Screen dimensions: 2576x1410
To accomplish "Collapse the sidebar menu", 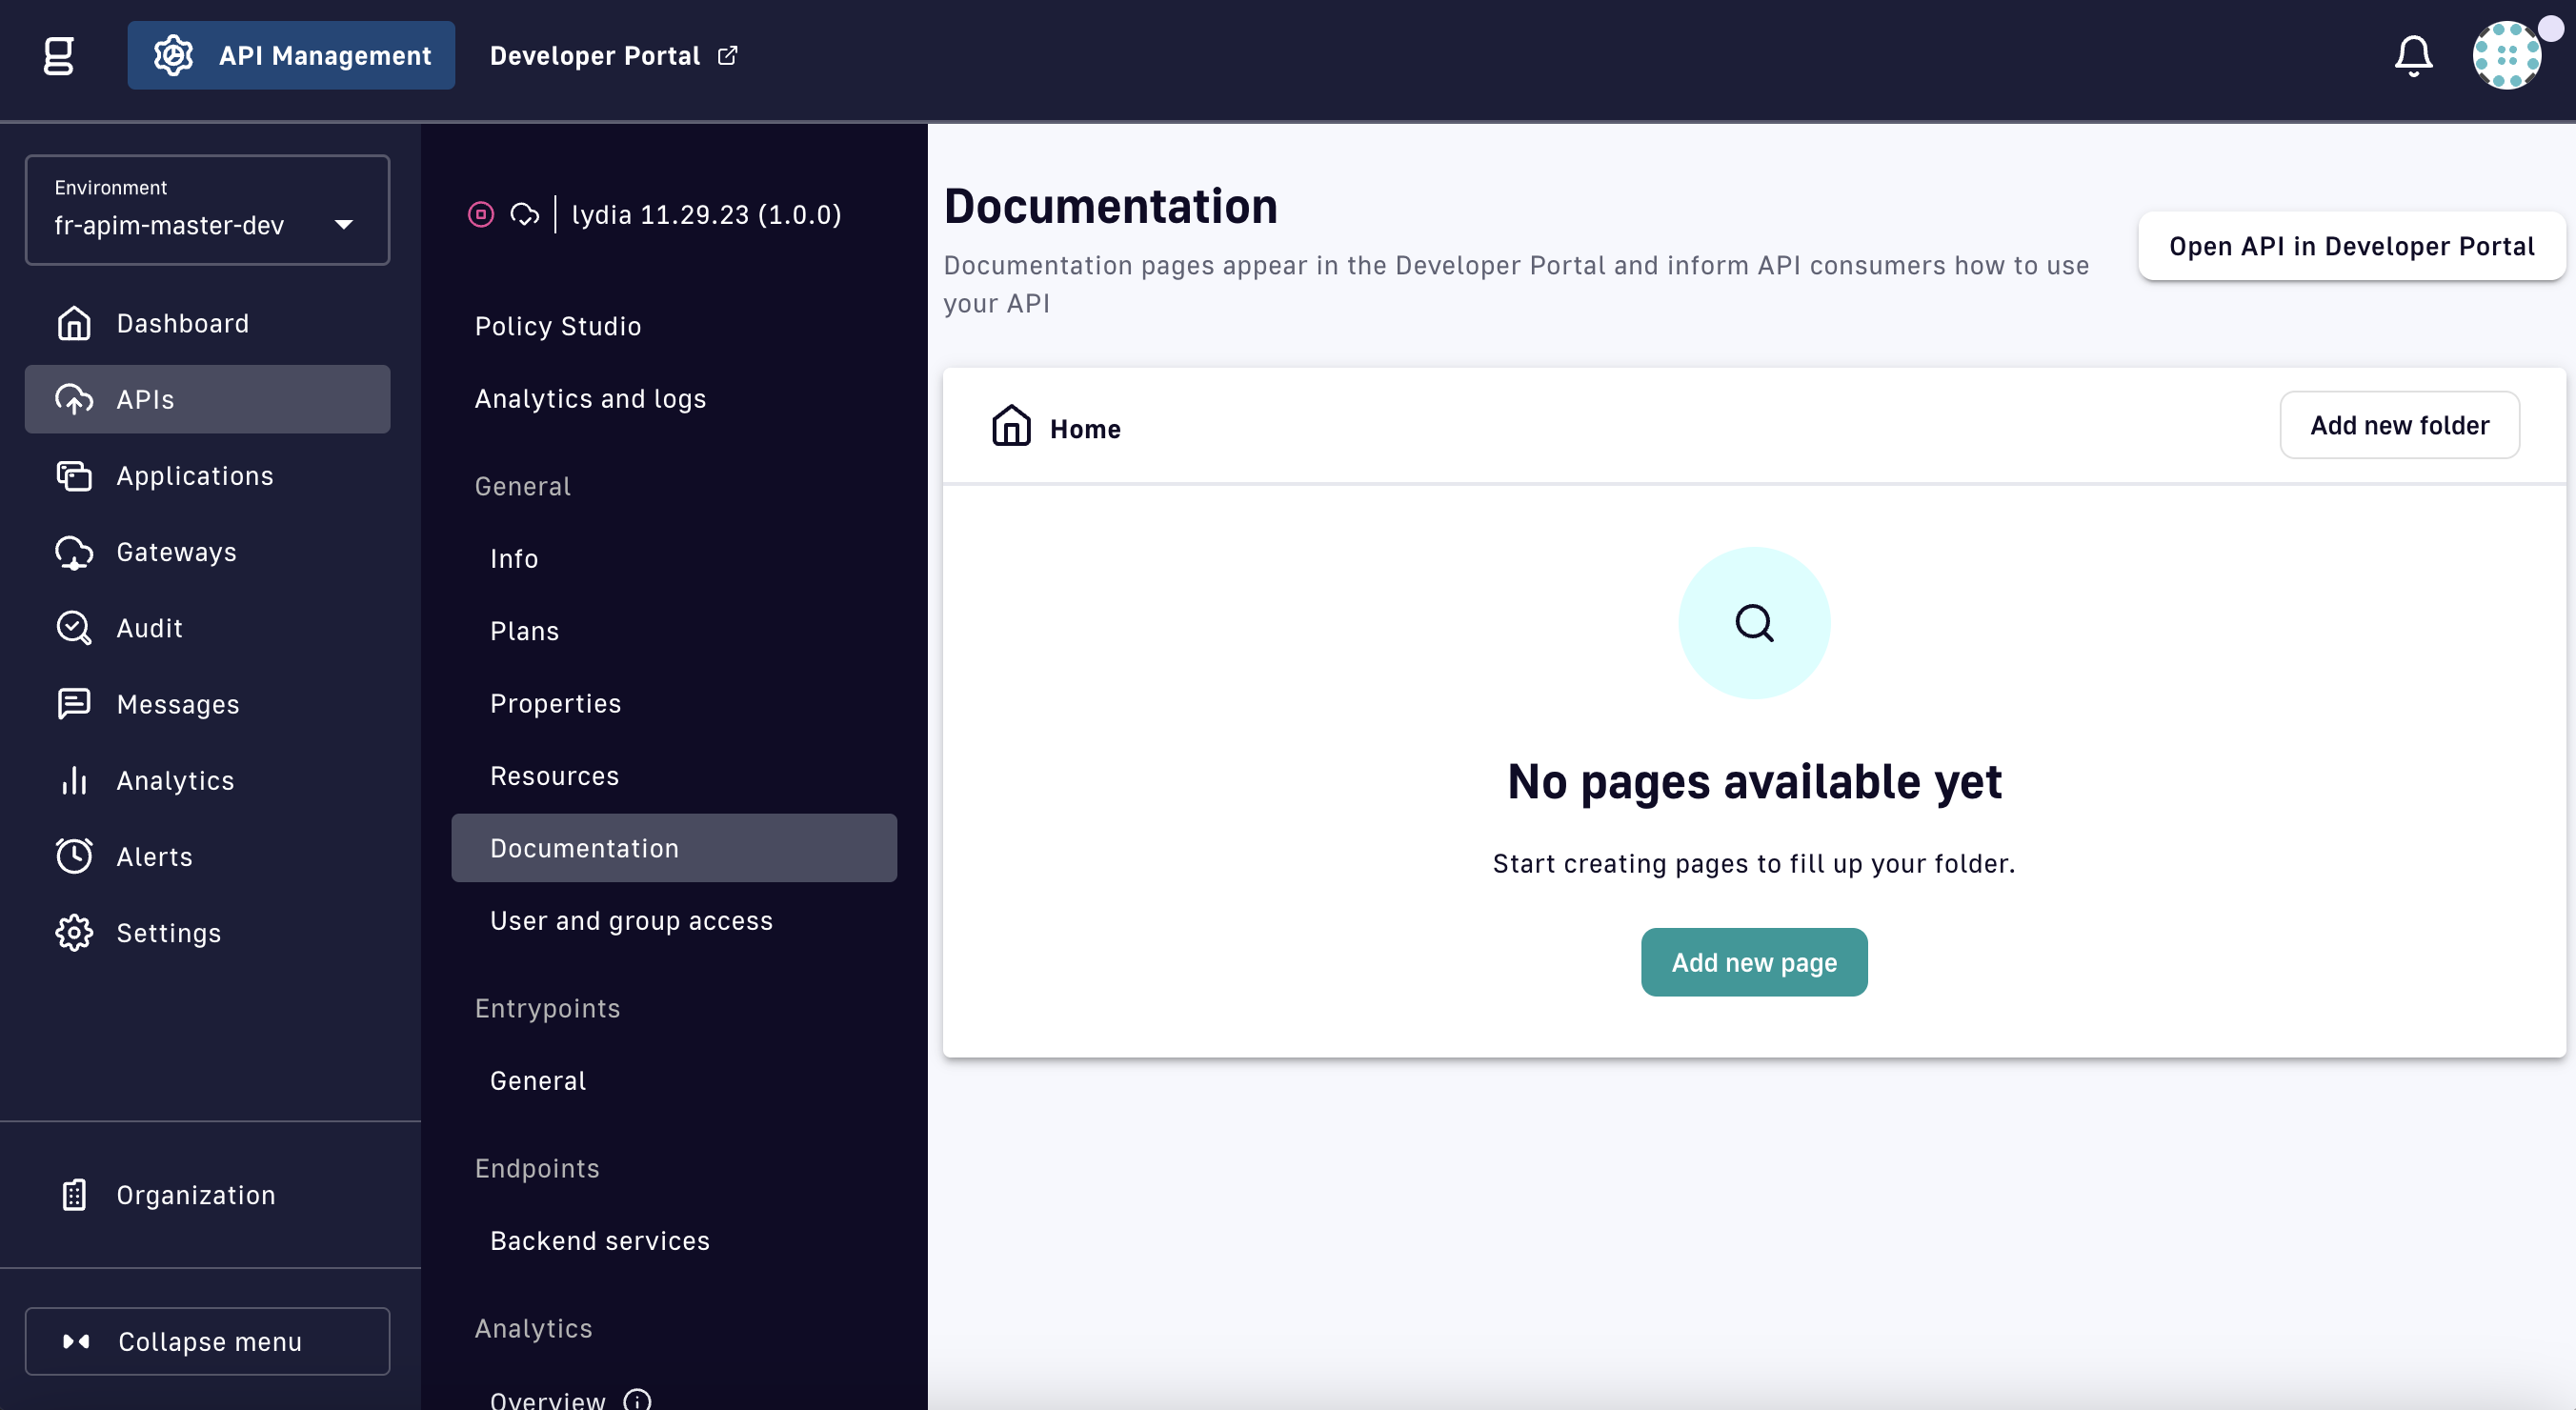I will [x=207, y=1341].
